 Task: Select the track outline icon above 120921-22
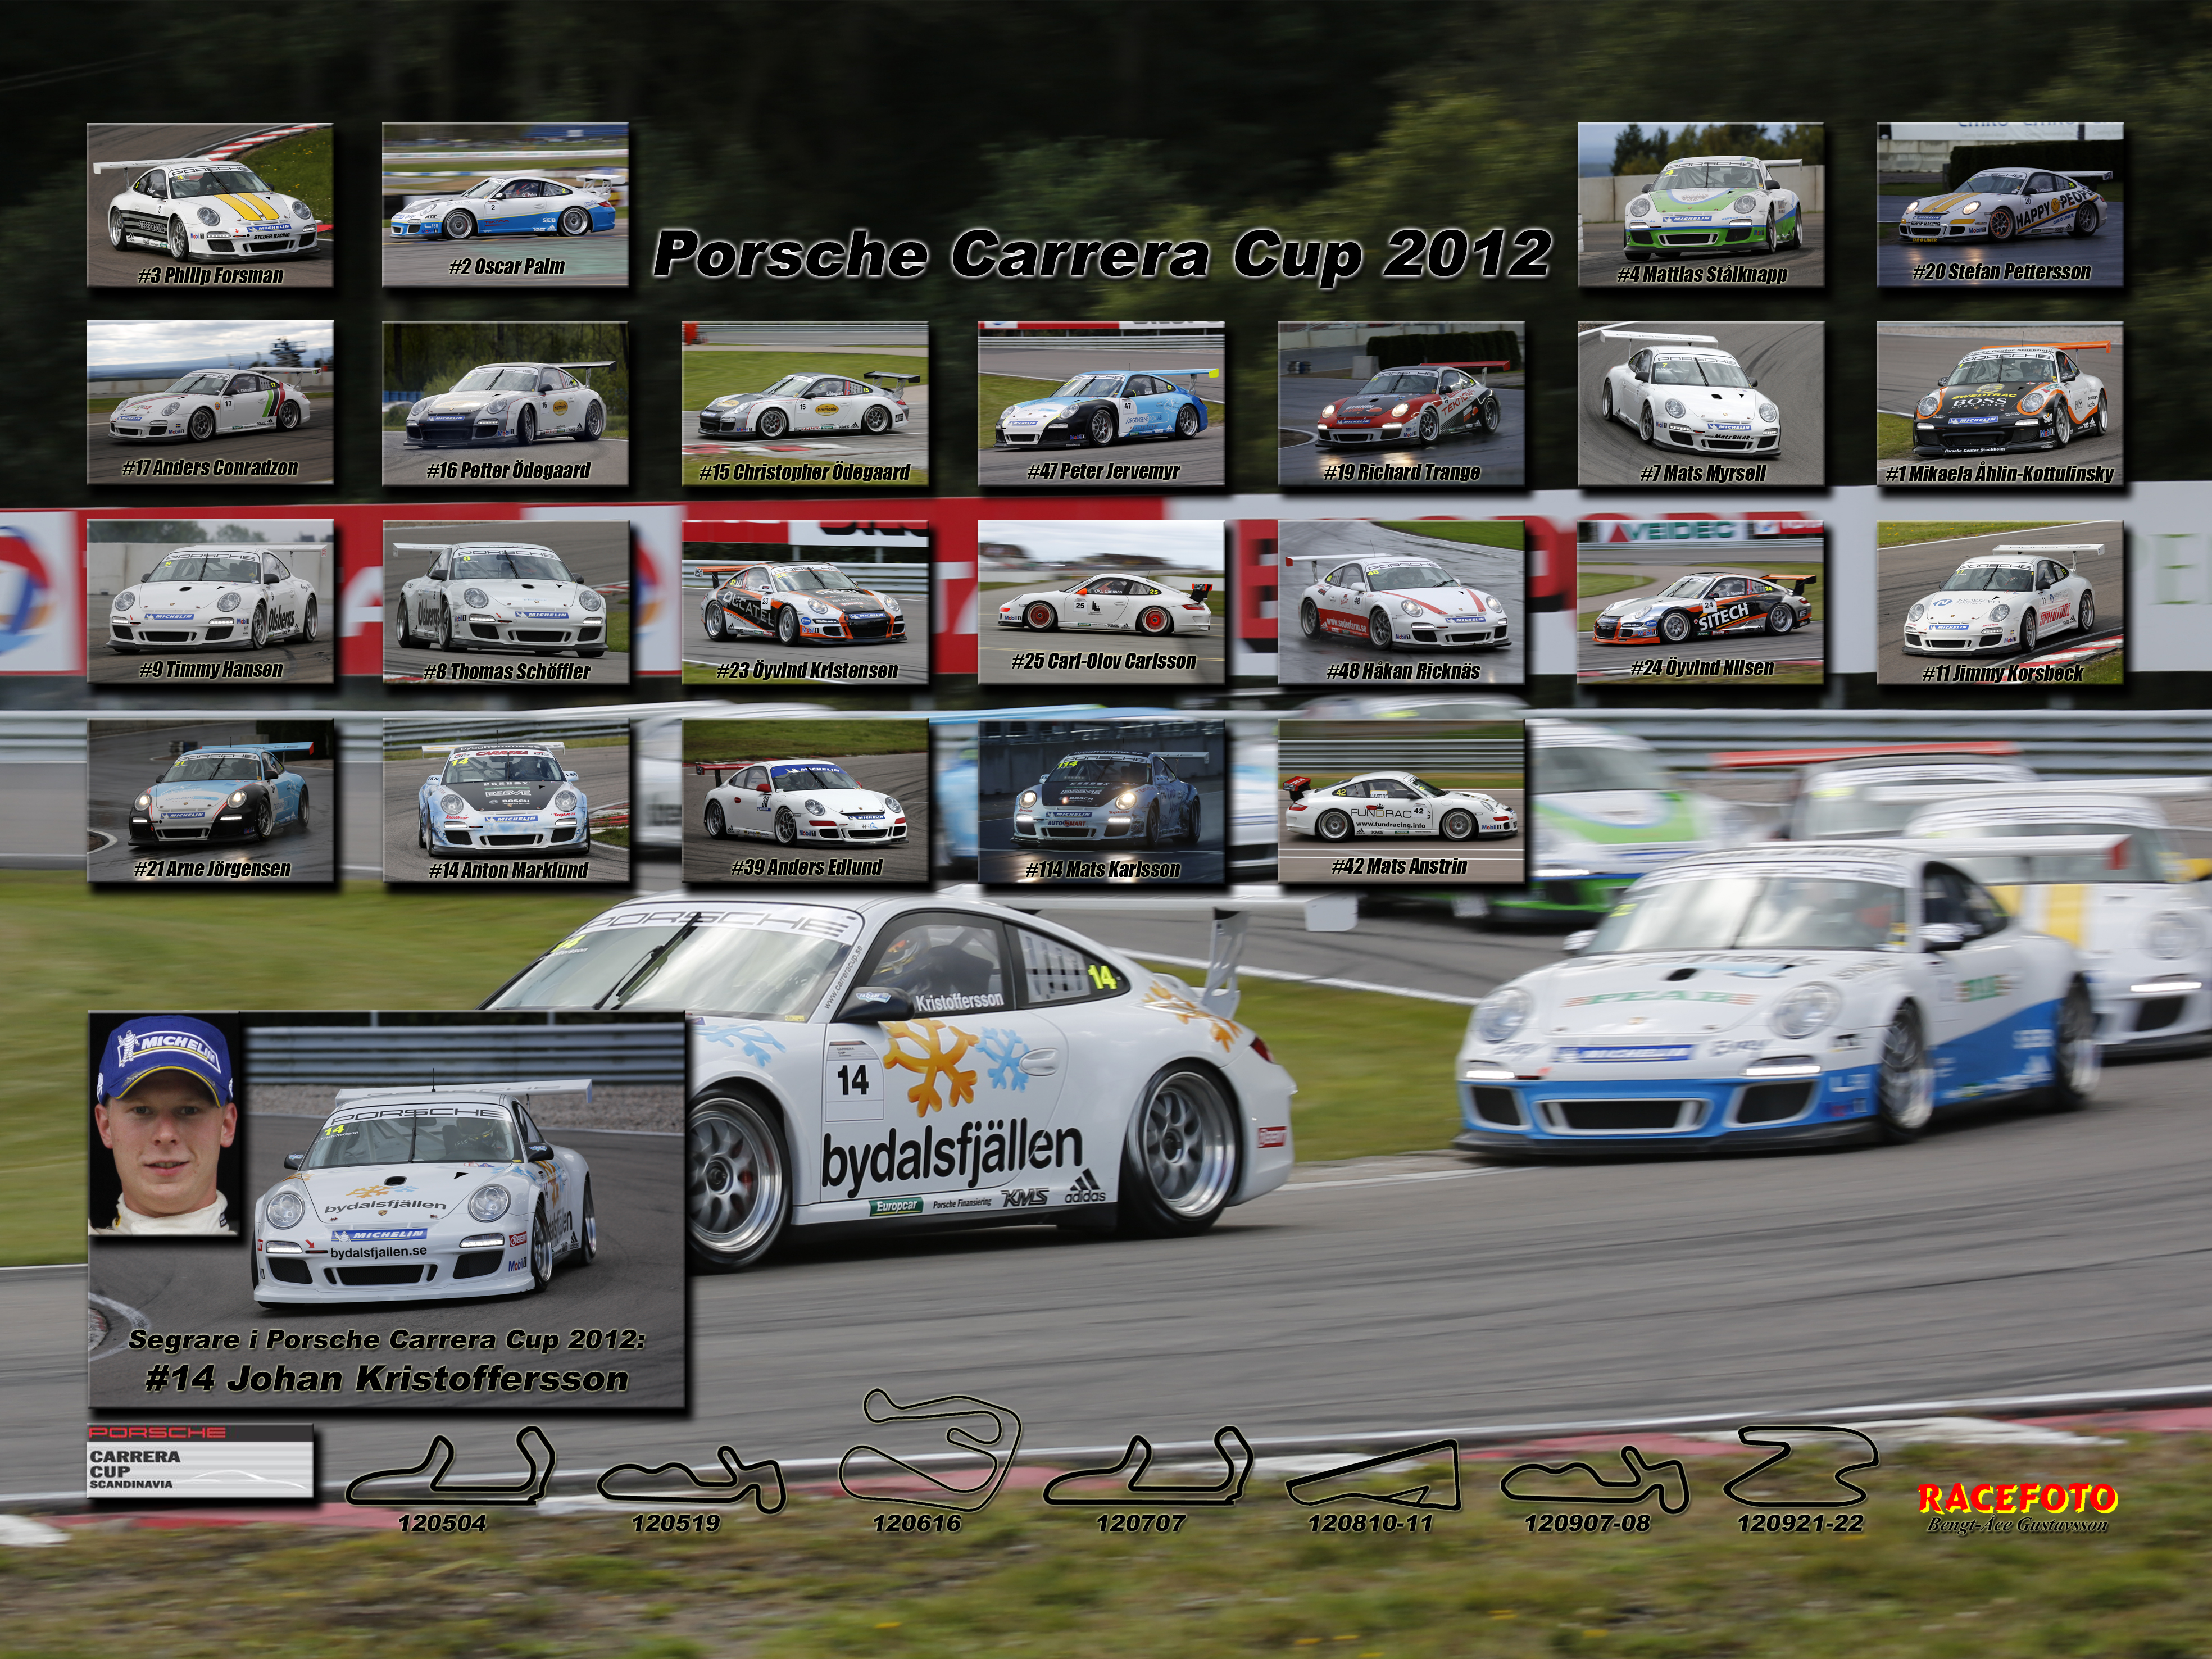coord(1801,1466)
